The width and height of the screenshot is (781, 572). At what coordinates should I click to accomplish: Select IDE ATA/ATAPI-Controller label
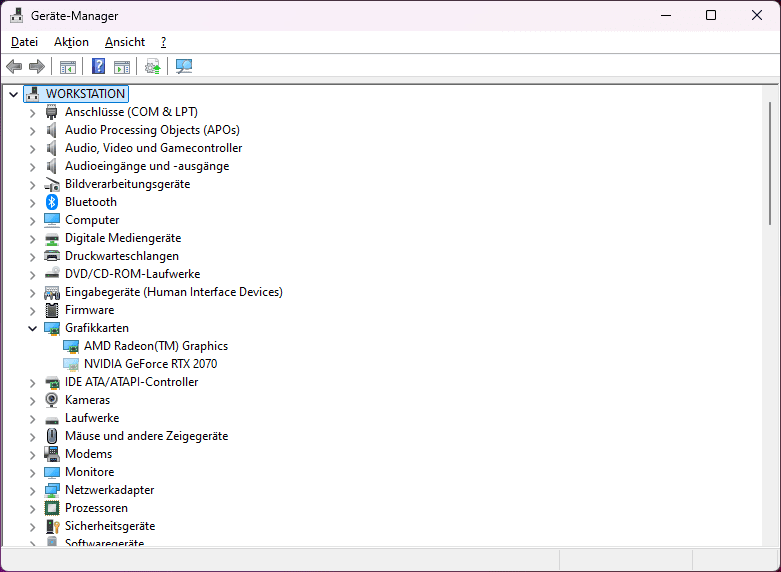click(131, 382)
